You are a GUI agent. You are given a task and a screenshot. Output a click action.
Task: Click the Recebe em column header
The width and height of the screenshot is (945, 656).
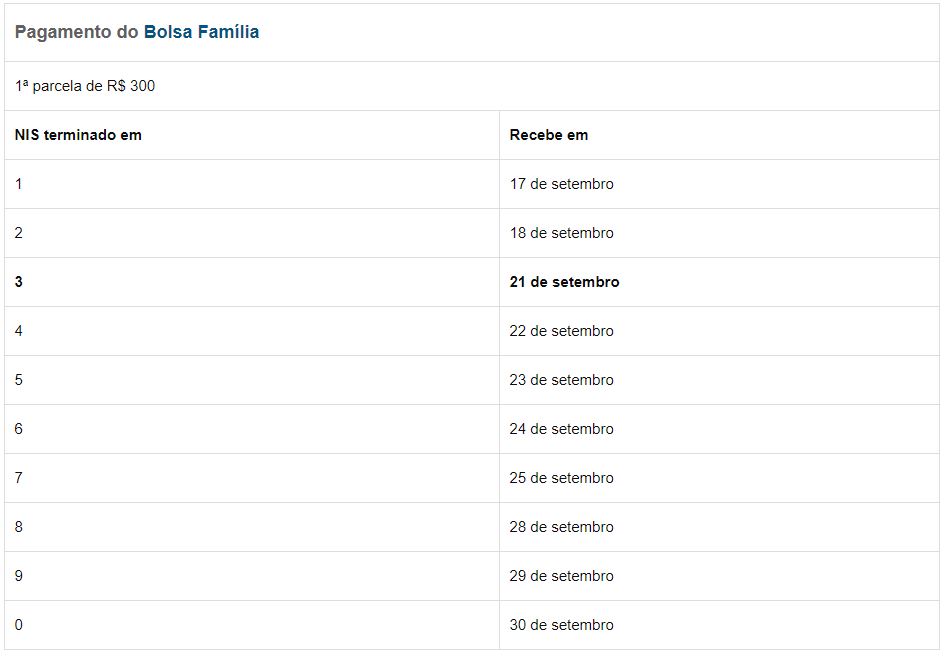click(720, 135)
